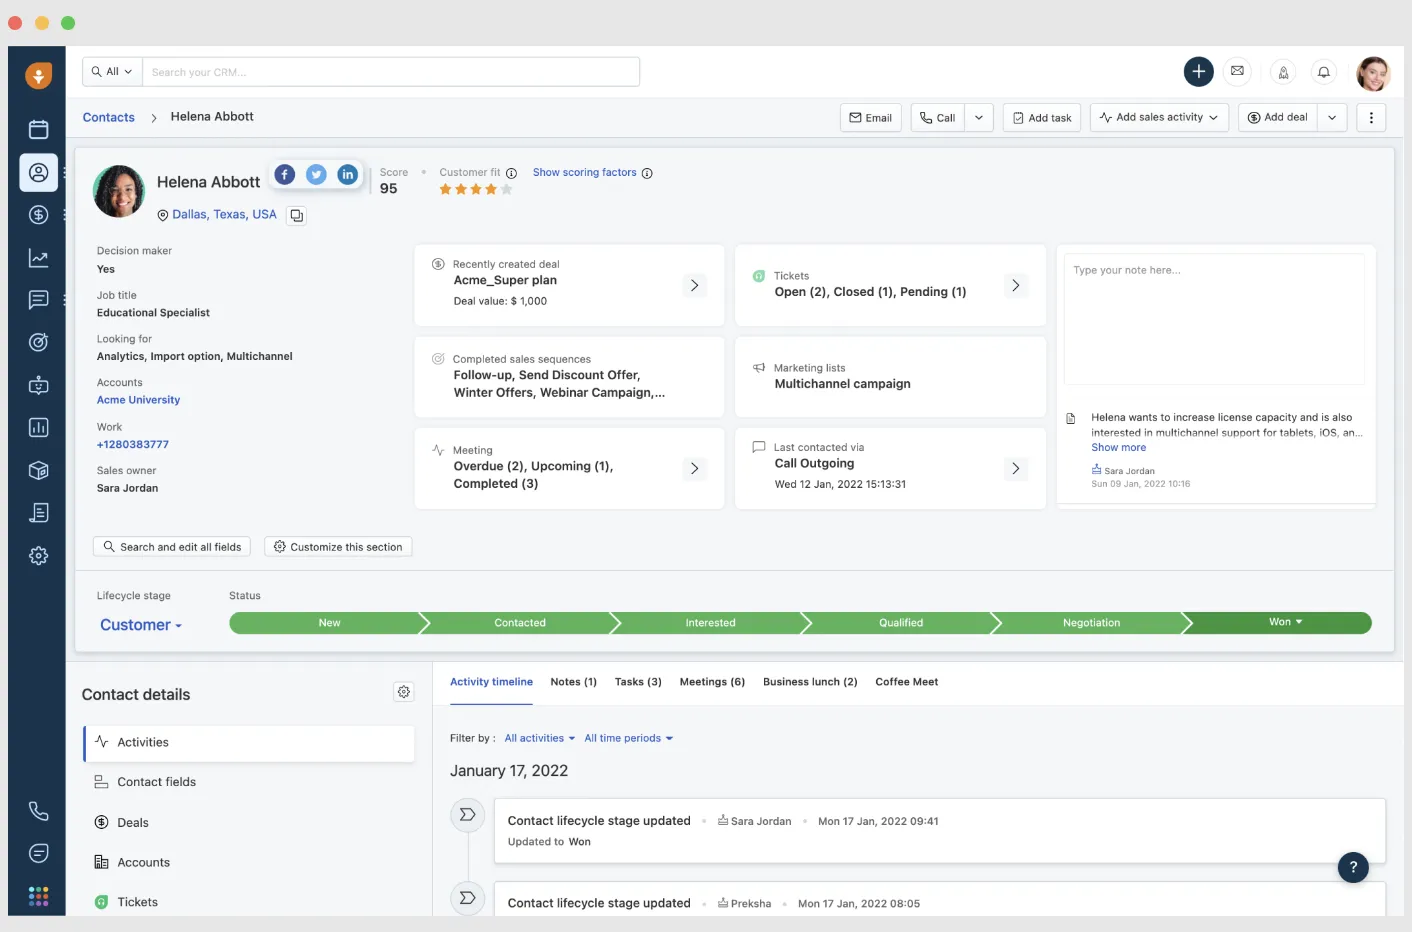Expand the Call button dropdown arrow
The image size is (1412, 932).
[x=979, y=118]
